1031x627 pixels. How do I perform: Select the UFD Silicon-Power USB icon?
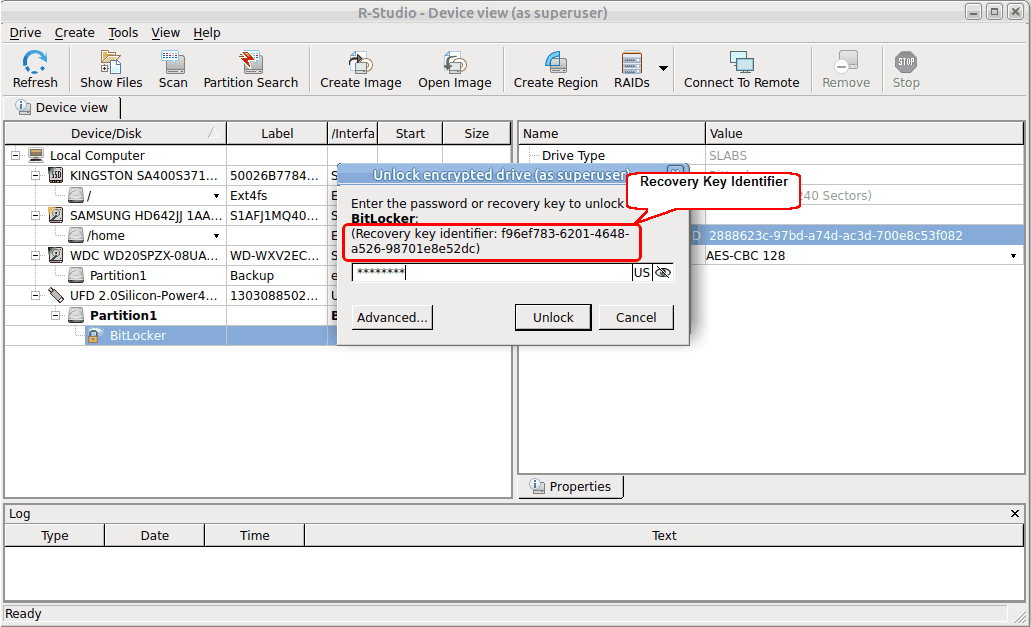click(57, 296)
